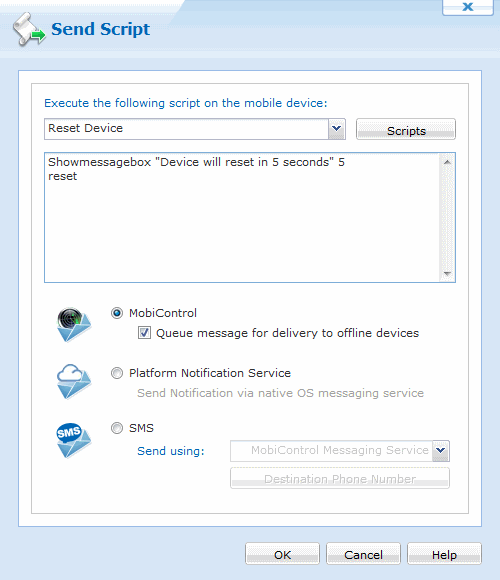Select Platform Notification Service radio button
Screen dimensions: 500x580
117,373
